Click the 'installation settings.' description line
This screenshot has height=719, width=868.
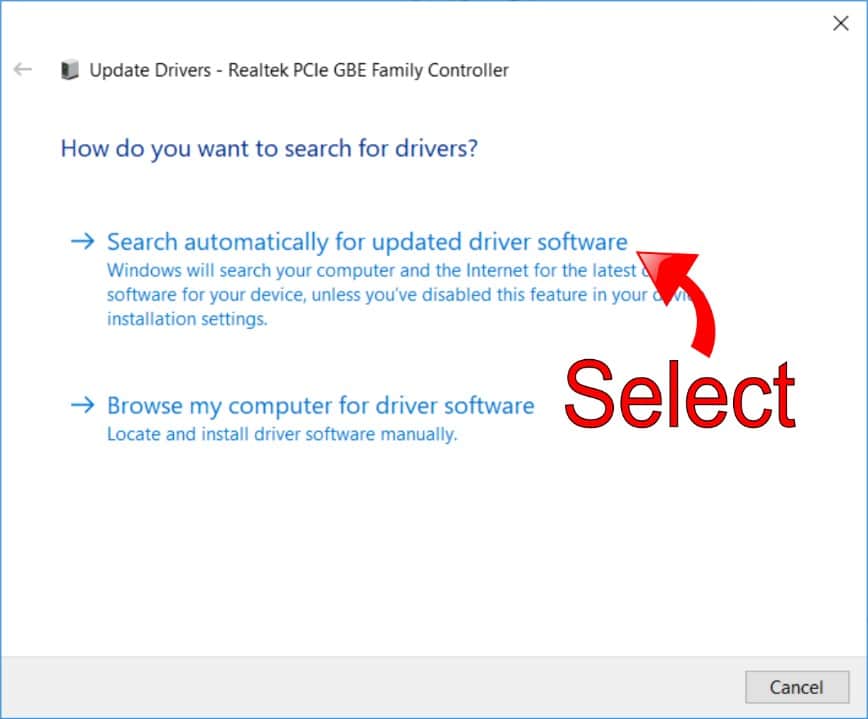(x=187, y=320)
